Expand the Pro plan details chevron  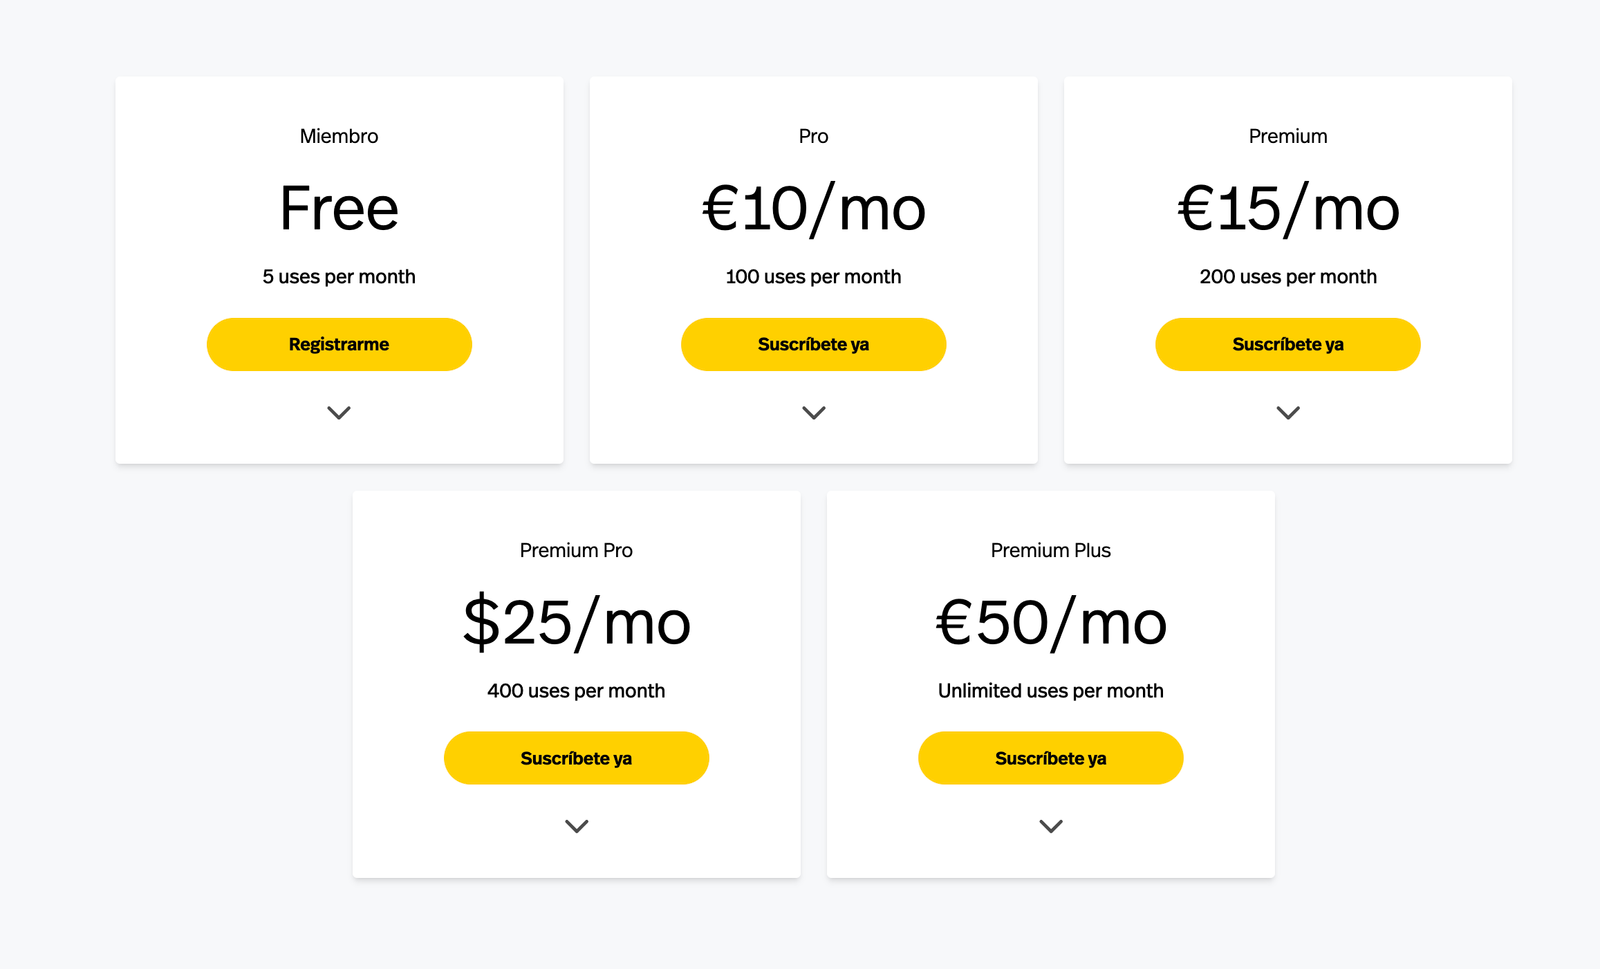pyautogui.click(x=814, y=412)
